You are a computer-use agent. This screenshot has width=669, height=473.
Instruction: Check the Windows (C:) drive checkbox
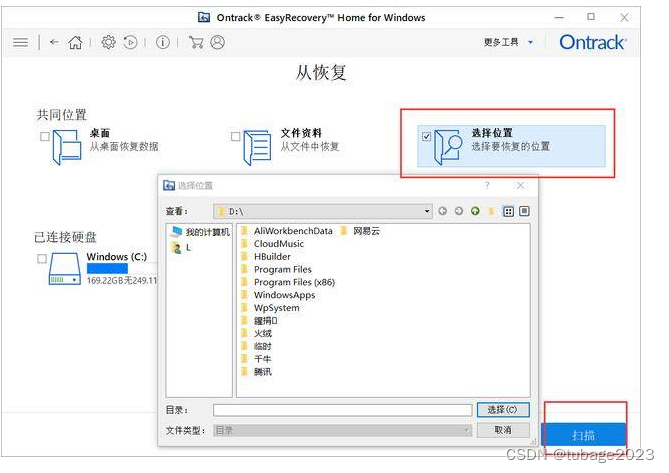click(42, 258)
